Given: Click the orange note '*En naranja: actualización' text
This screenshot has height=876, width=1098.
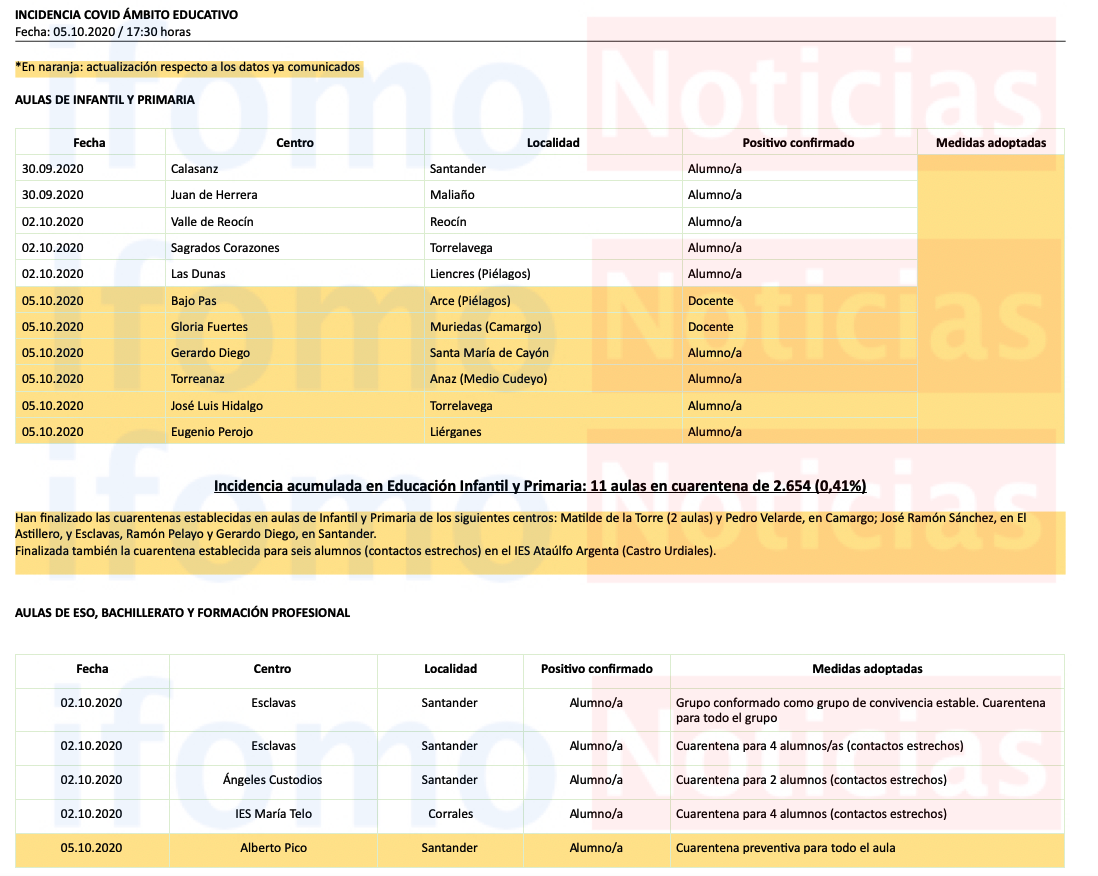Looking at the screenshot, I should pyautogui.click(x=188, y=68).
